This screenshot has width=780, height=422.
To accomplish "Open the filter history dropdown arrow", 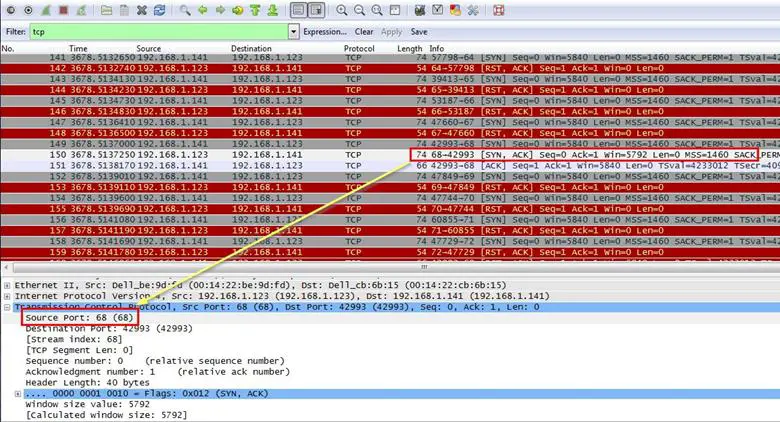I will pos(293,32).
